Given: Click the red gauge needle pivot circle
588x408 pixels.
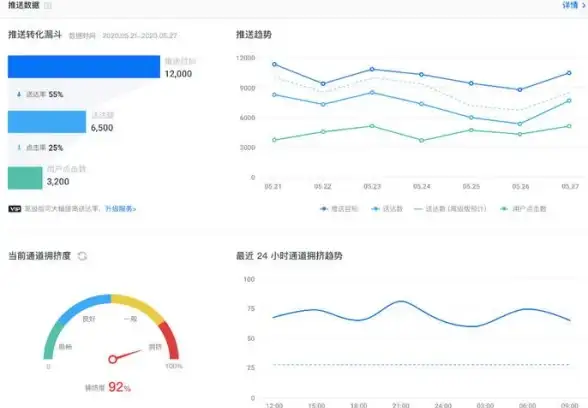Looking at the screenshot, I should 112,359.
